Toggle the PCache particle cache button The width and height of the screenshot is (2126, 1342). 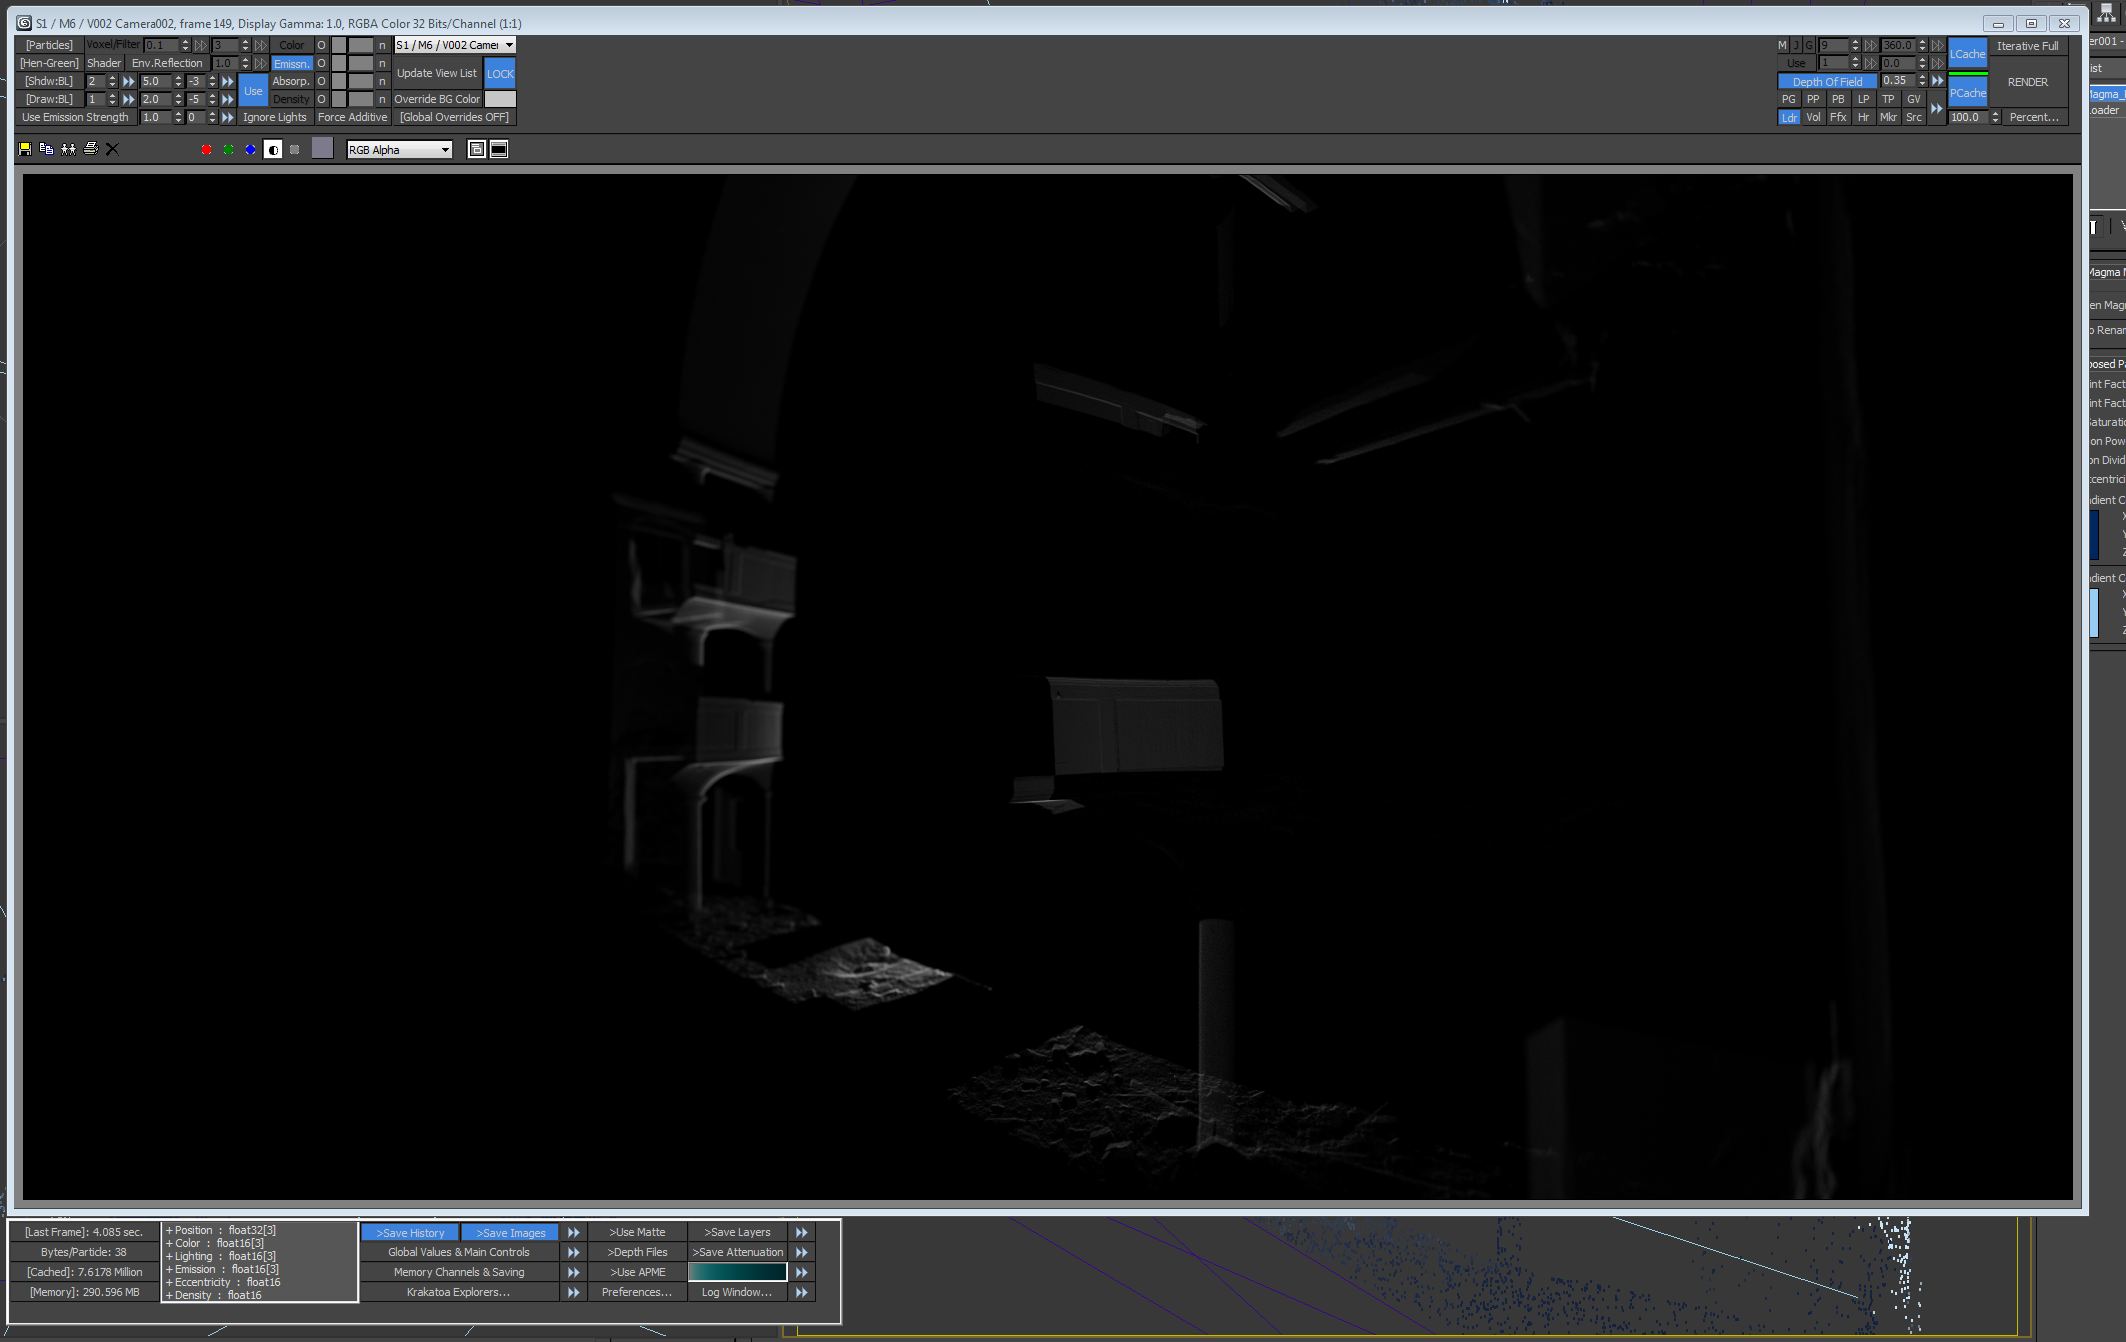(1967, 93)
